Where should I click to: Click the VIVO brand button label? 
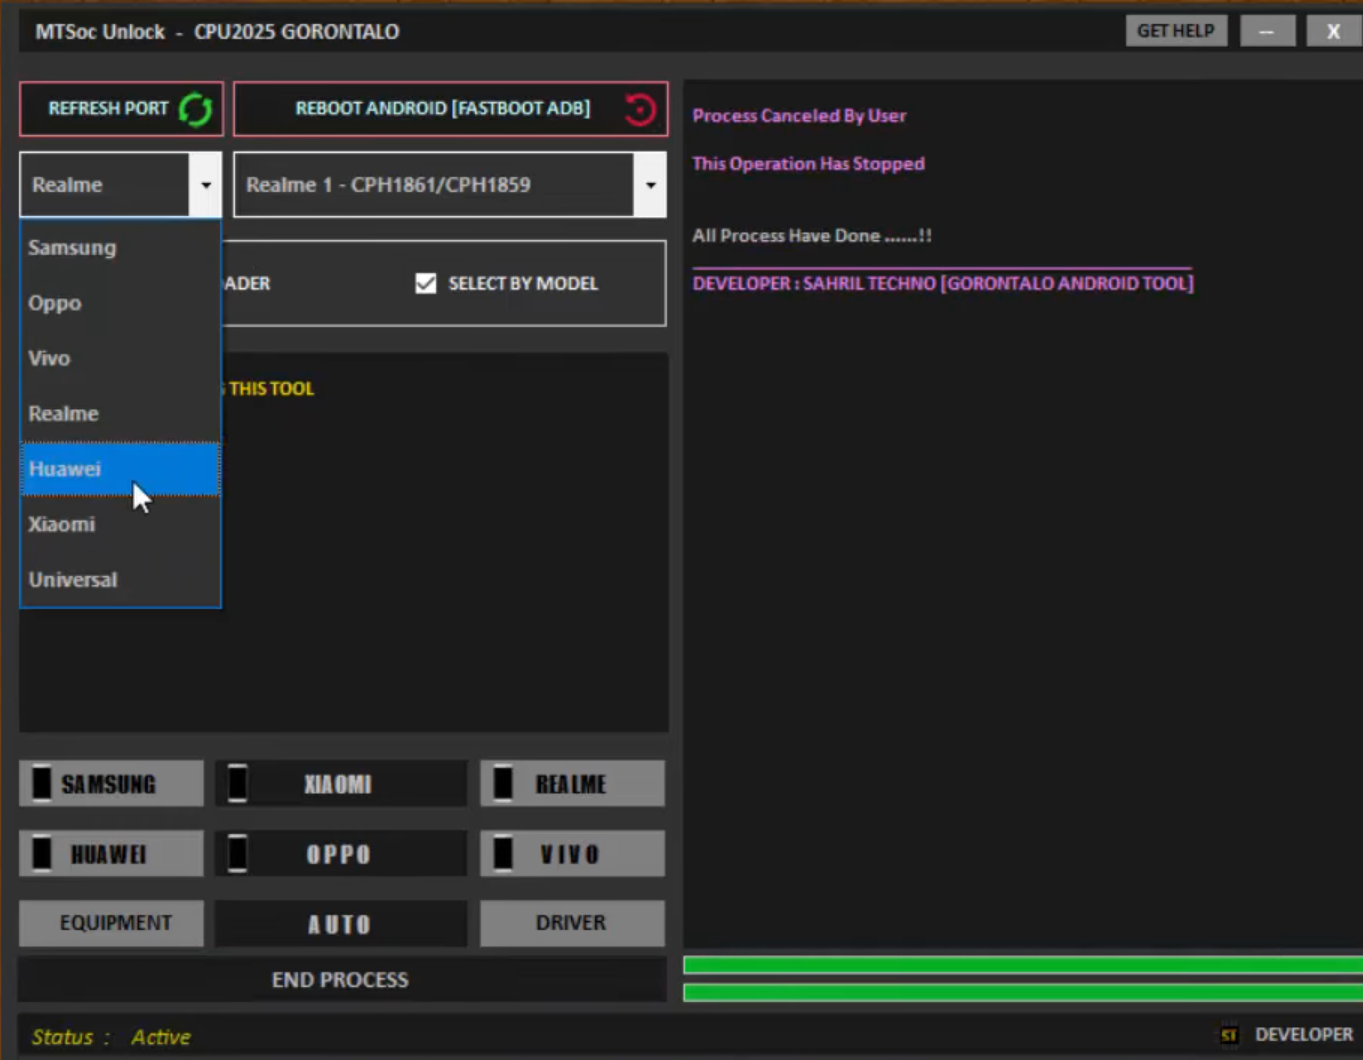pyautogui.click(x=570, y=855)
